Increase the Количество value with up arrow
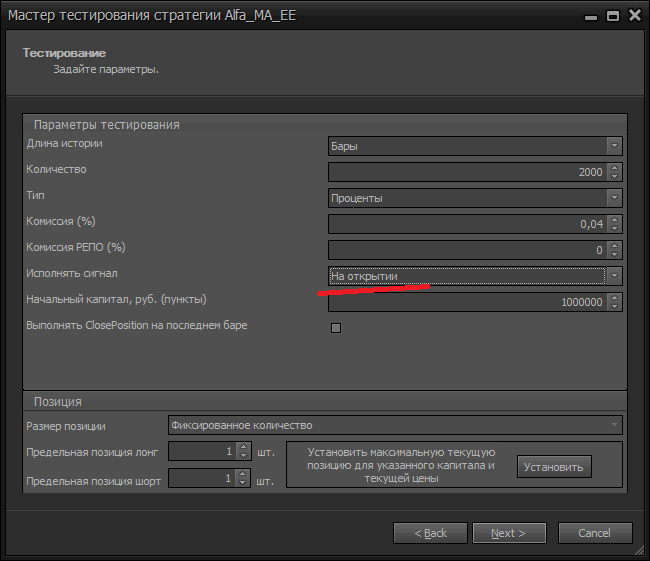Screen dimensions: 650x561 click(x=614, y=168)
